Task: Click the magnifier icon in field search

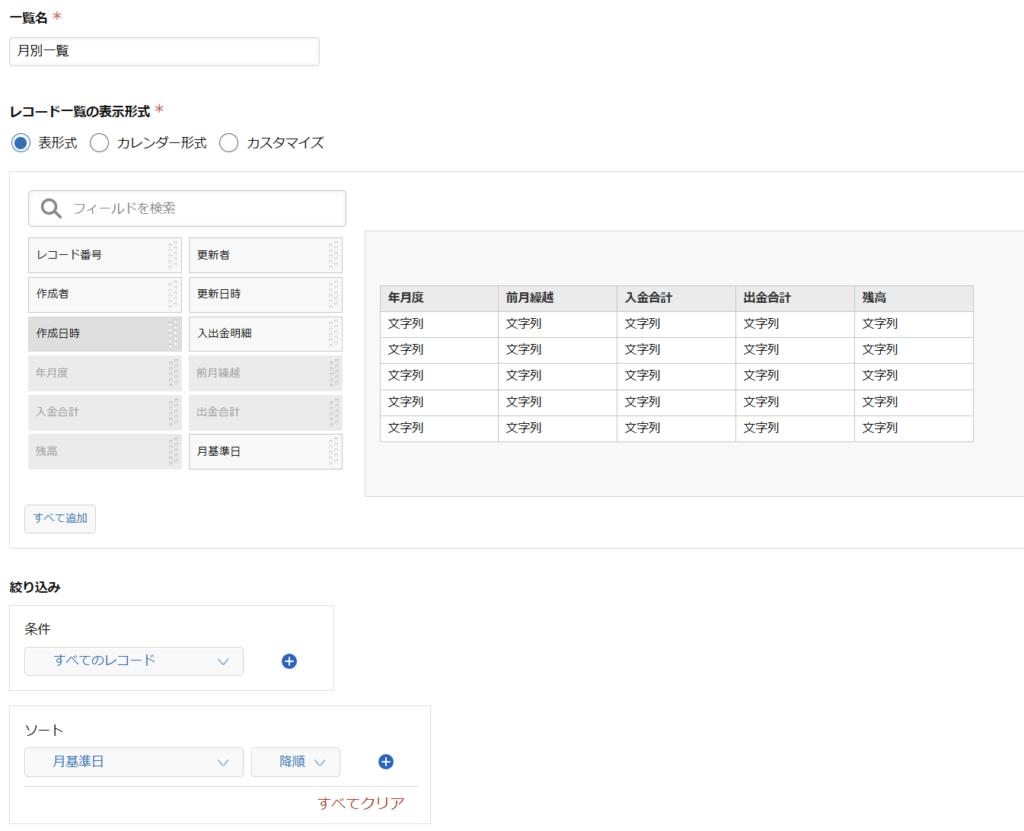Action: click(51, 208)
